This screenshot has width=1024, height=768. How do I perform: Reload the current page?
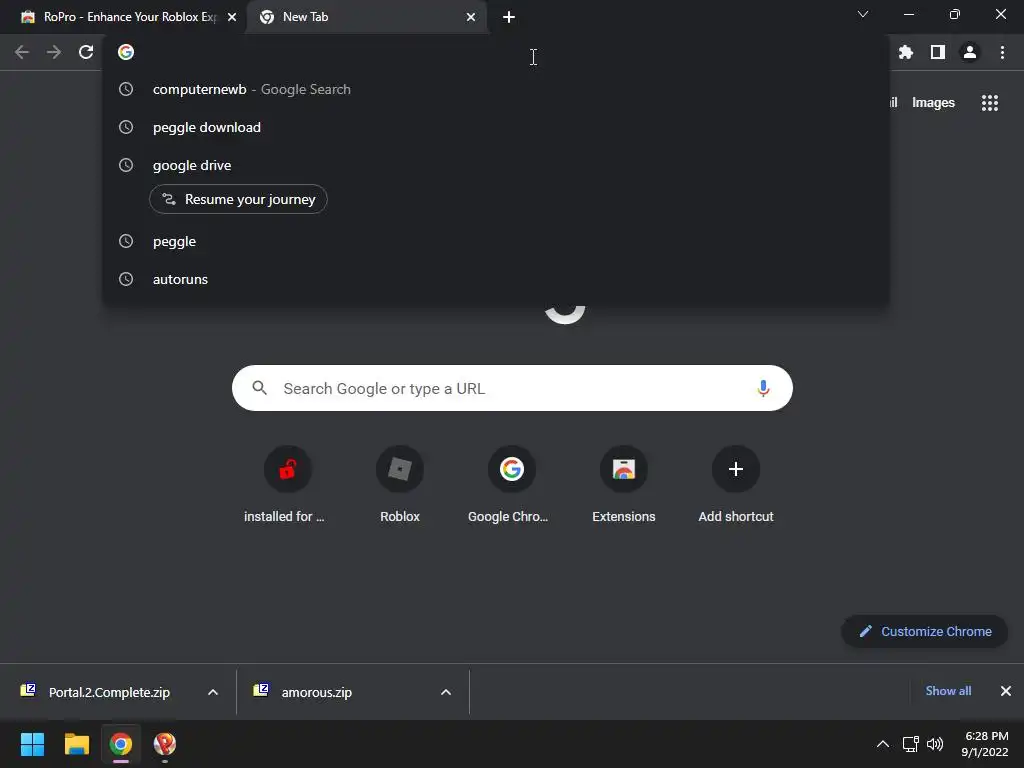(86, 52)
